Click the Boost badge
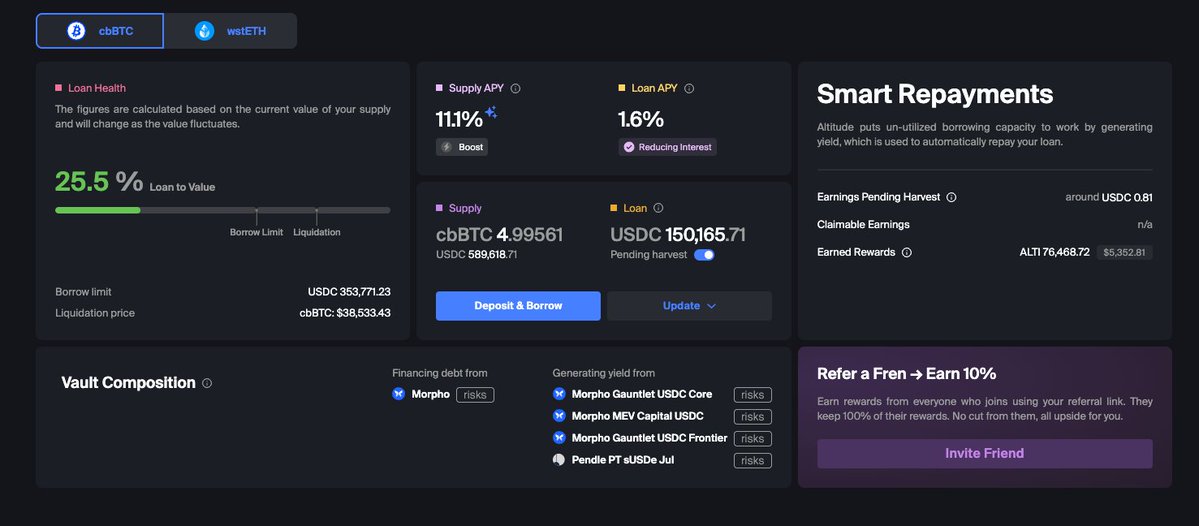The image size is (1199, 526). [462, 147]
